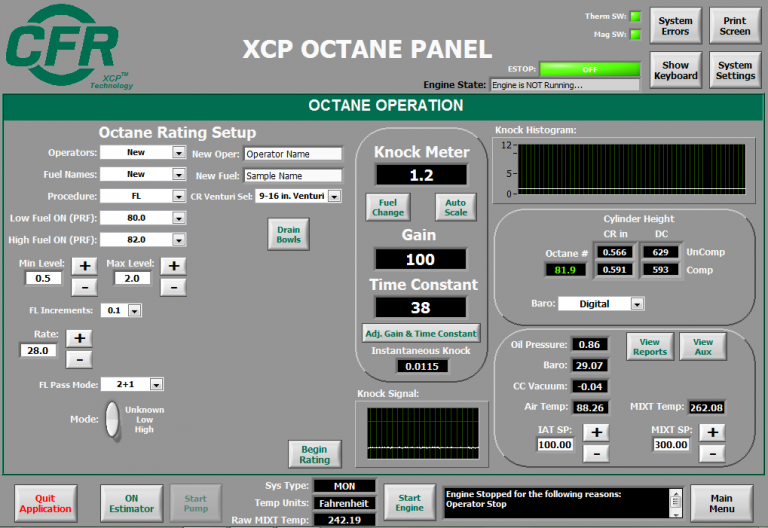
Task: Click the Print Screen button
Action: click(735, 26)
